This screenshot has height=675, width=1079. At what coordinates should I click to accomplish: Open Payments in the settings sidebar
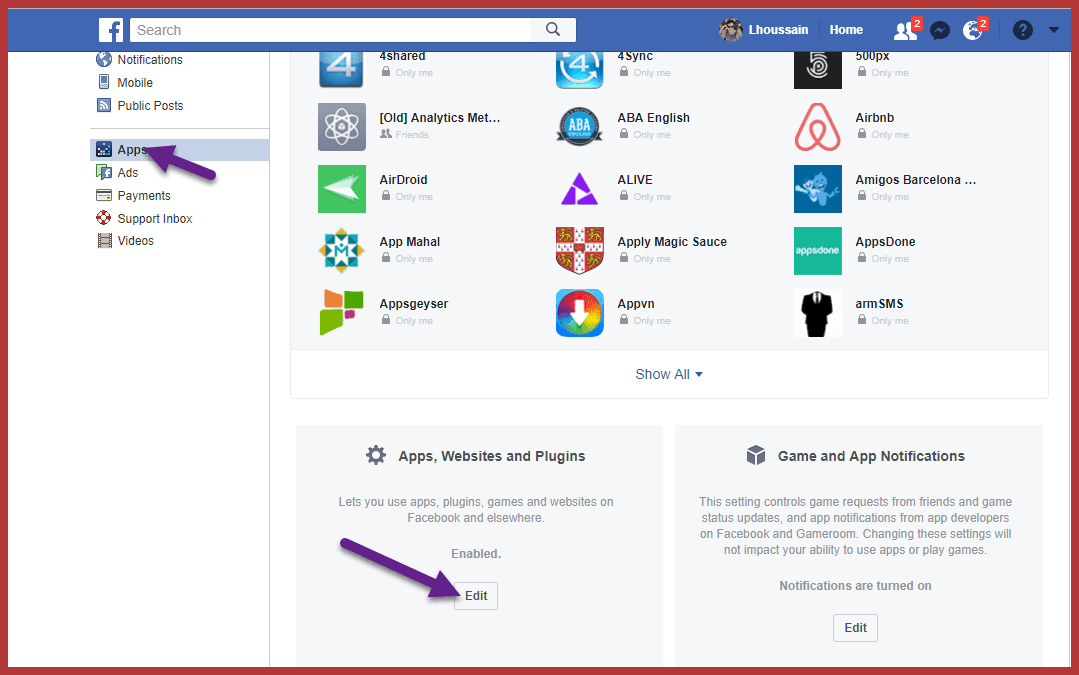(143, 196)
